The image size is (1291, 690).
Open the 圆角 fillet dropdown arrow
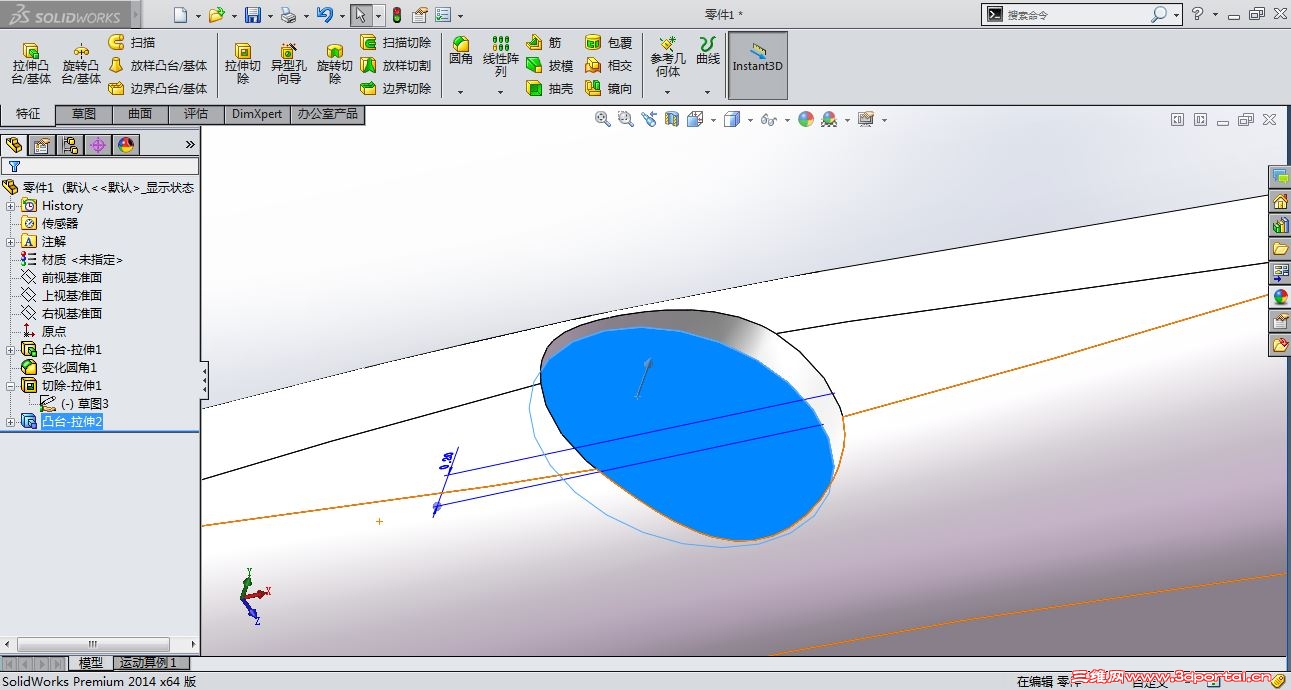pyautogui.click(x=461, y=92)
